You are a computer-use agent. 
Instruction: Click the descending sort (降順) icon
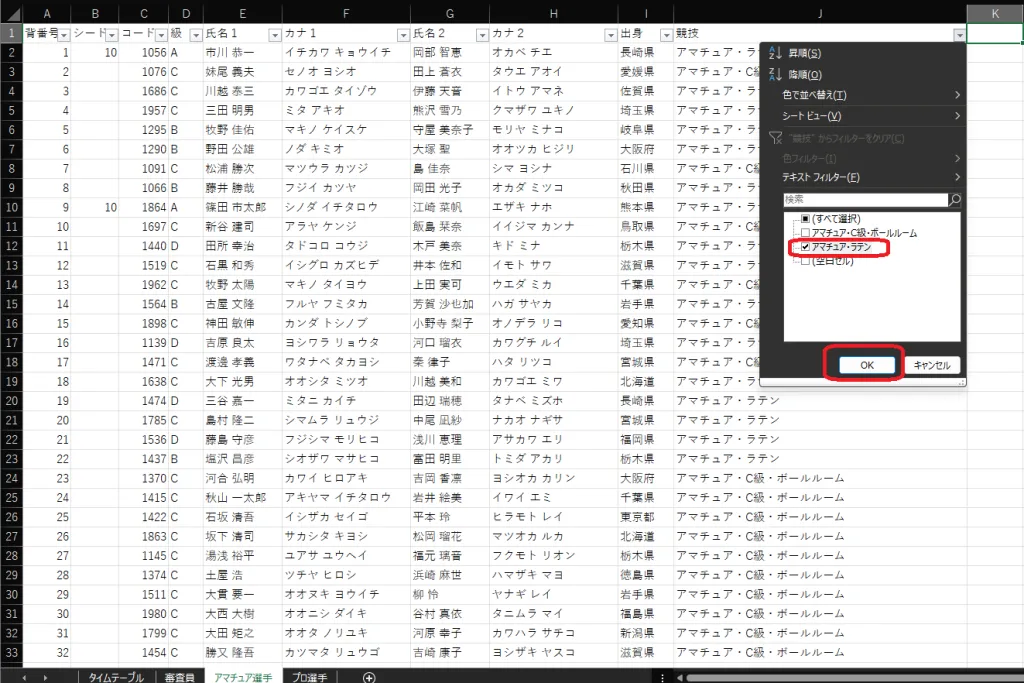(774, 74)
